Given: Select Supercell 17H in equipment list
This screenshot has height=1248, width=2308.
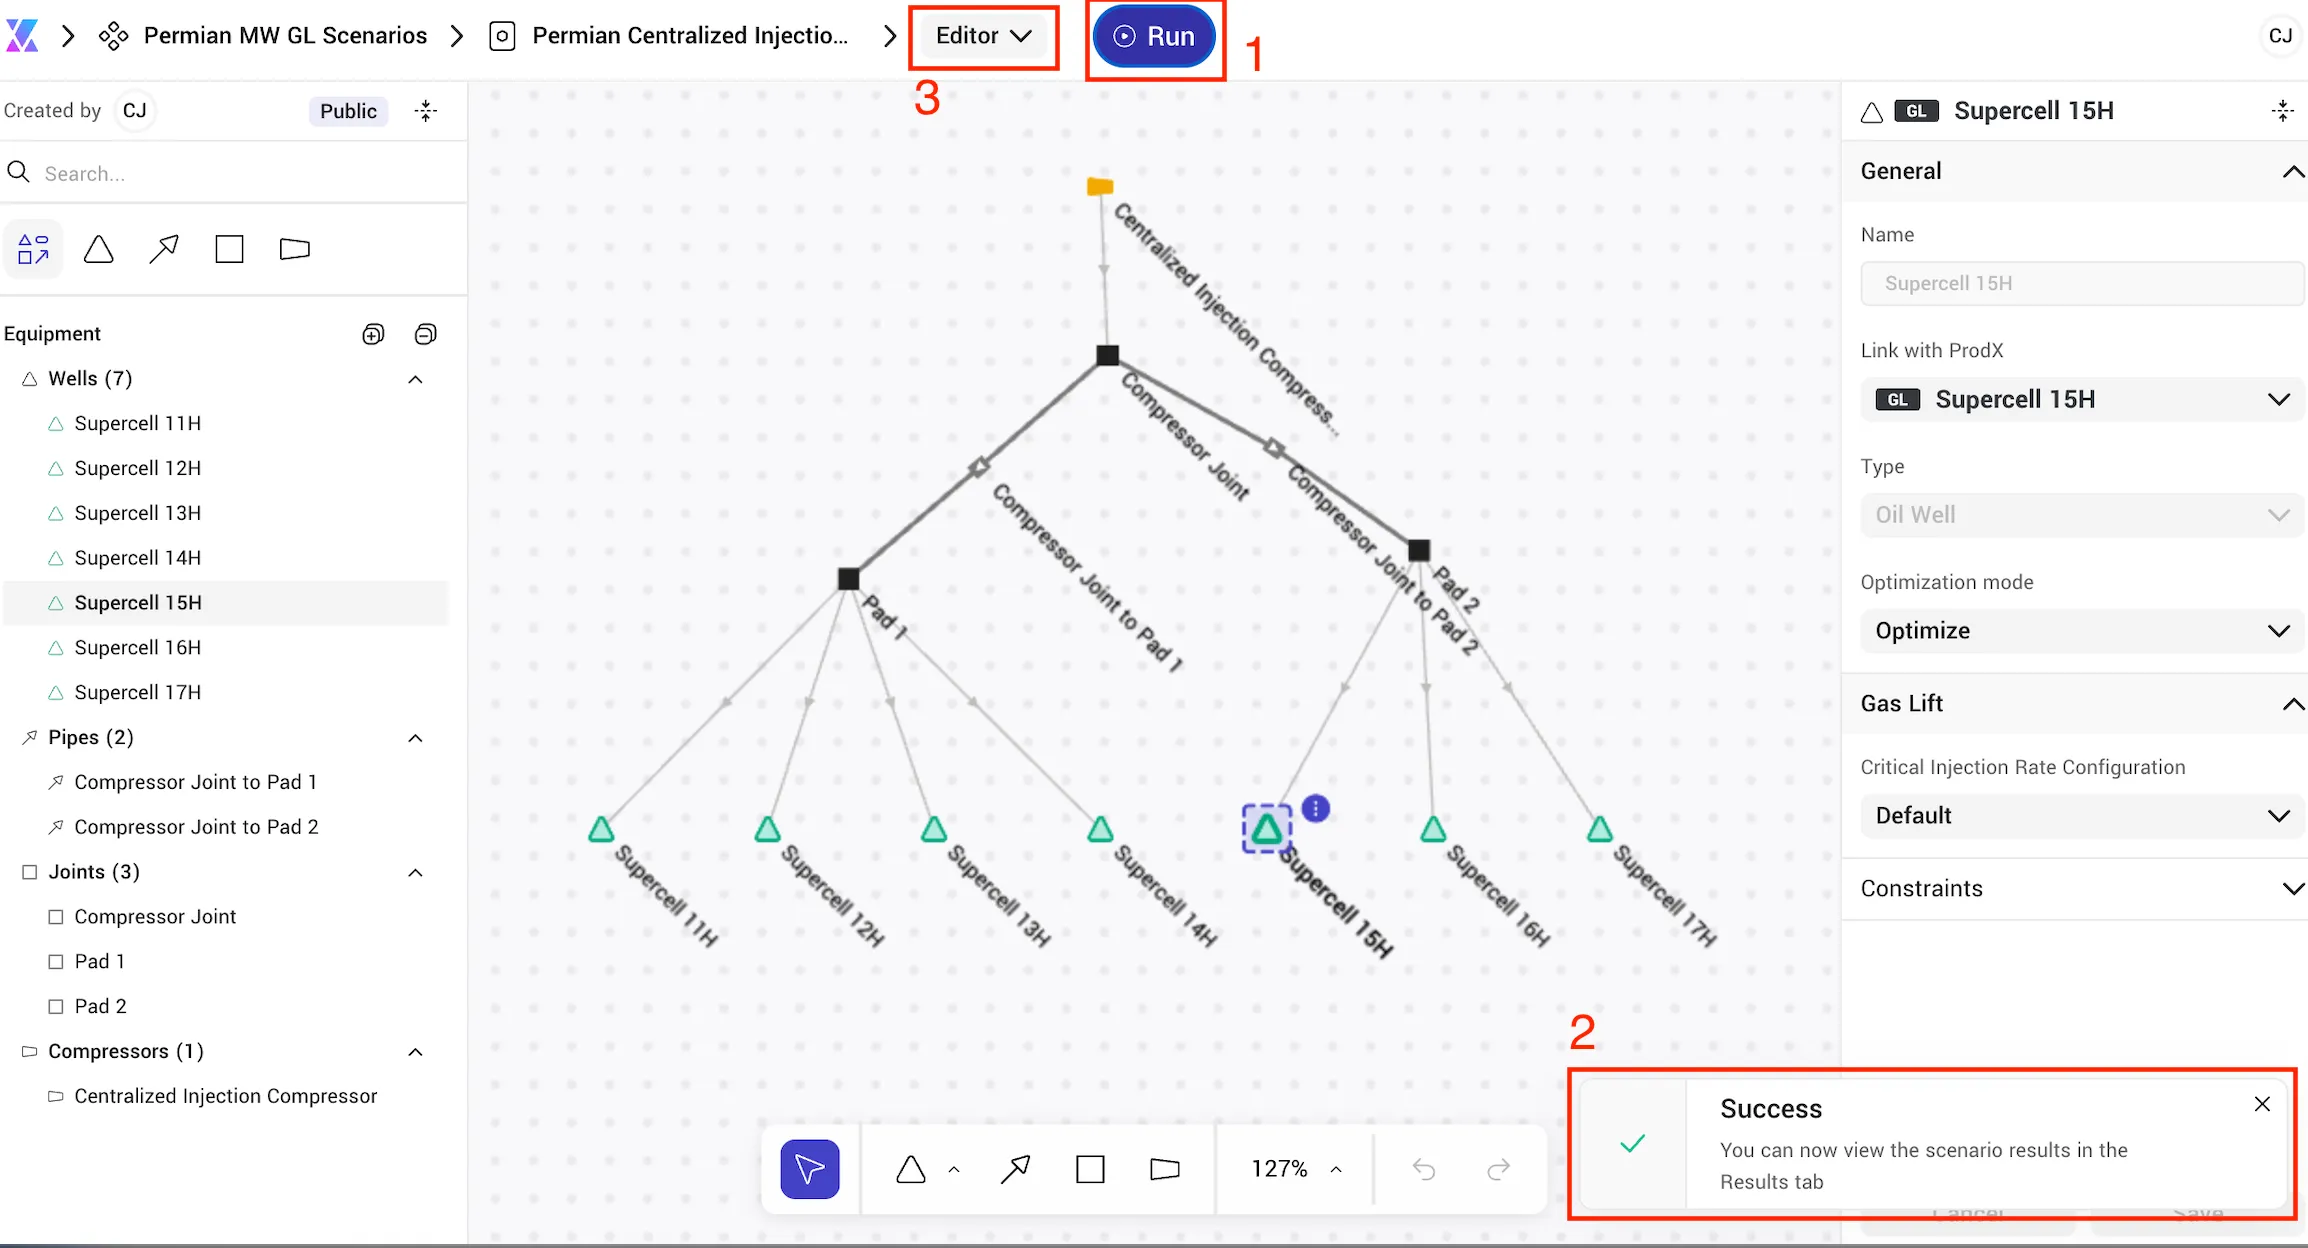Looking at the screenshot, I should pyautogui.click(x=137, y=692).
